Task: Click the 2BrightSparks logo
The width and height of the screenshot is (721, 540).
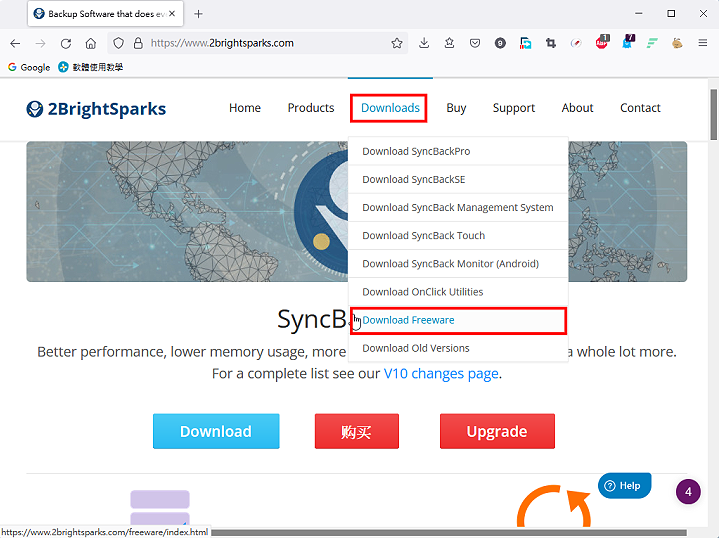Action: click(x=96, y=109)
